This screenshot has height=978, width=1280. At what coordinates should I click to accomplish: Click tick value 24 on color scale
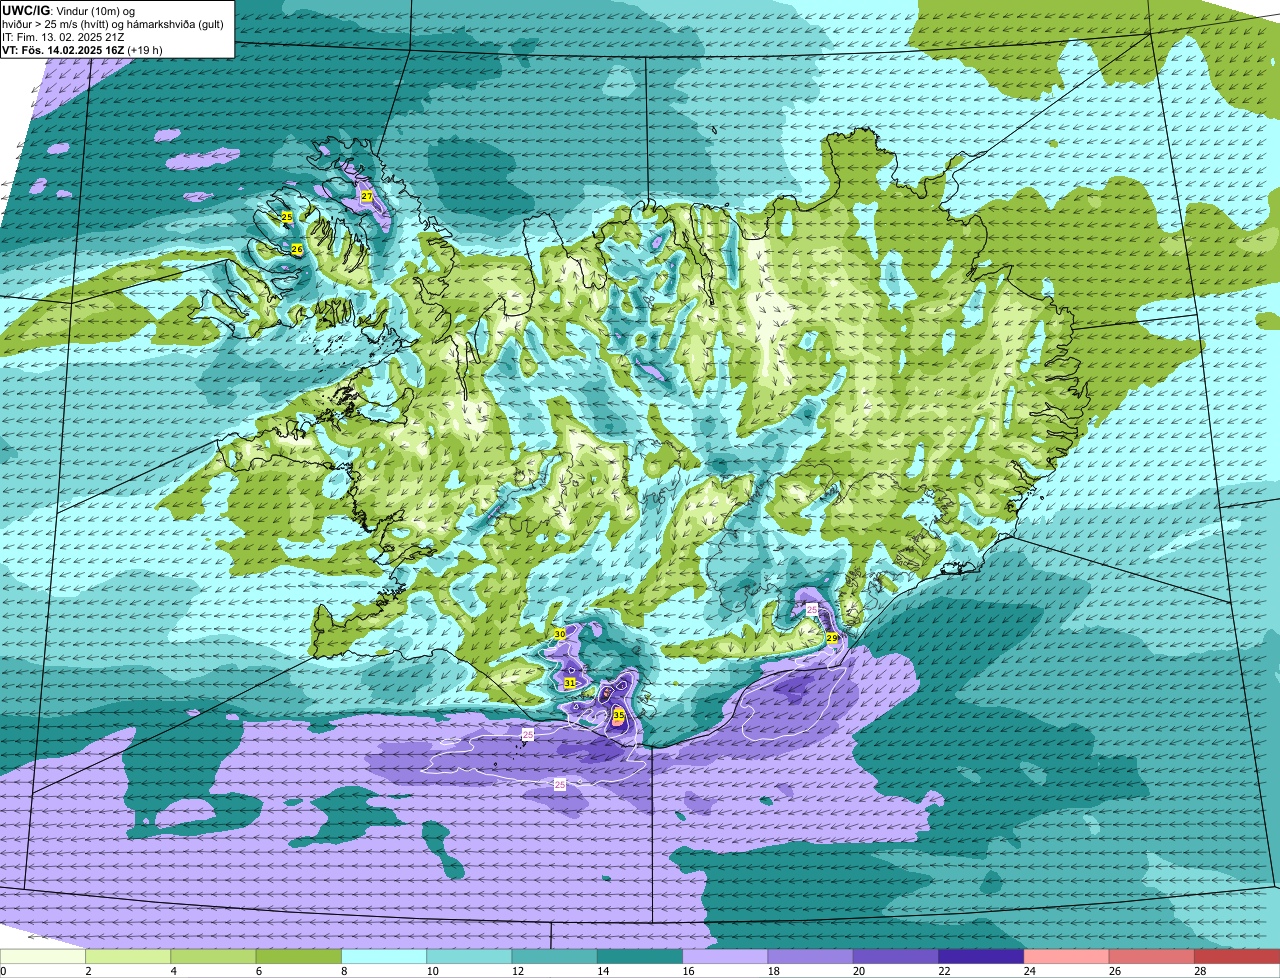point(1029,971)
